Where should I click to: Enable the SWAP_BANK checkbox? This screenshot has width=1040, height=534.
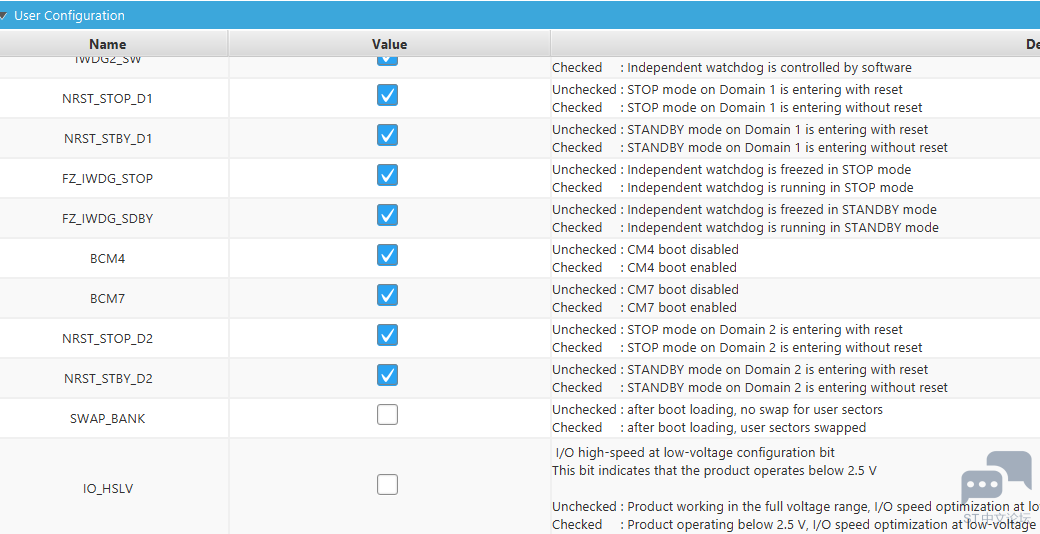tap(387, 415)
